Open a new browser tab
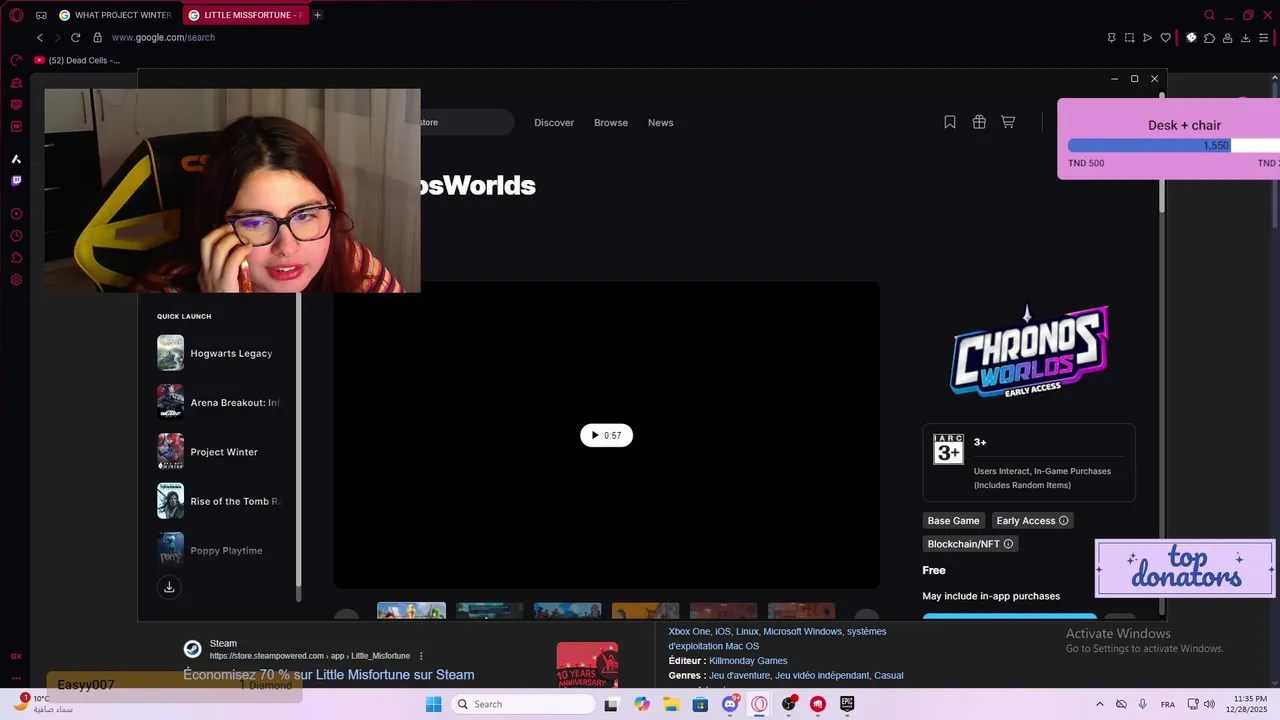The height and width of the screenshot is (720, 1280). coord(317,15)
